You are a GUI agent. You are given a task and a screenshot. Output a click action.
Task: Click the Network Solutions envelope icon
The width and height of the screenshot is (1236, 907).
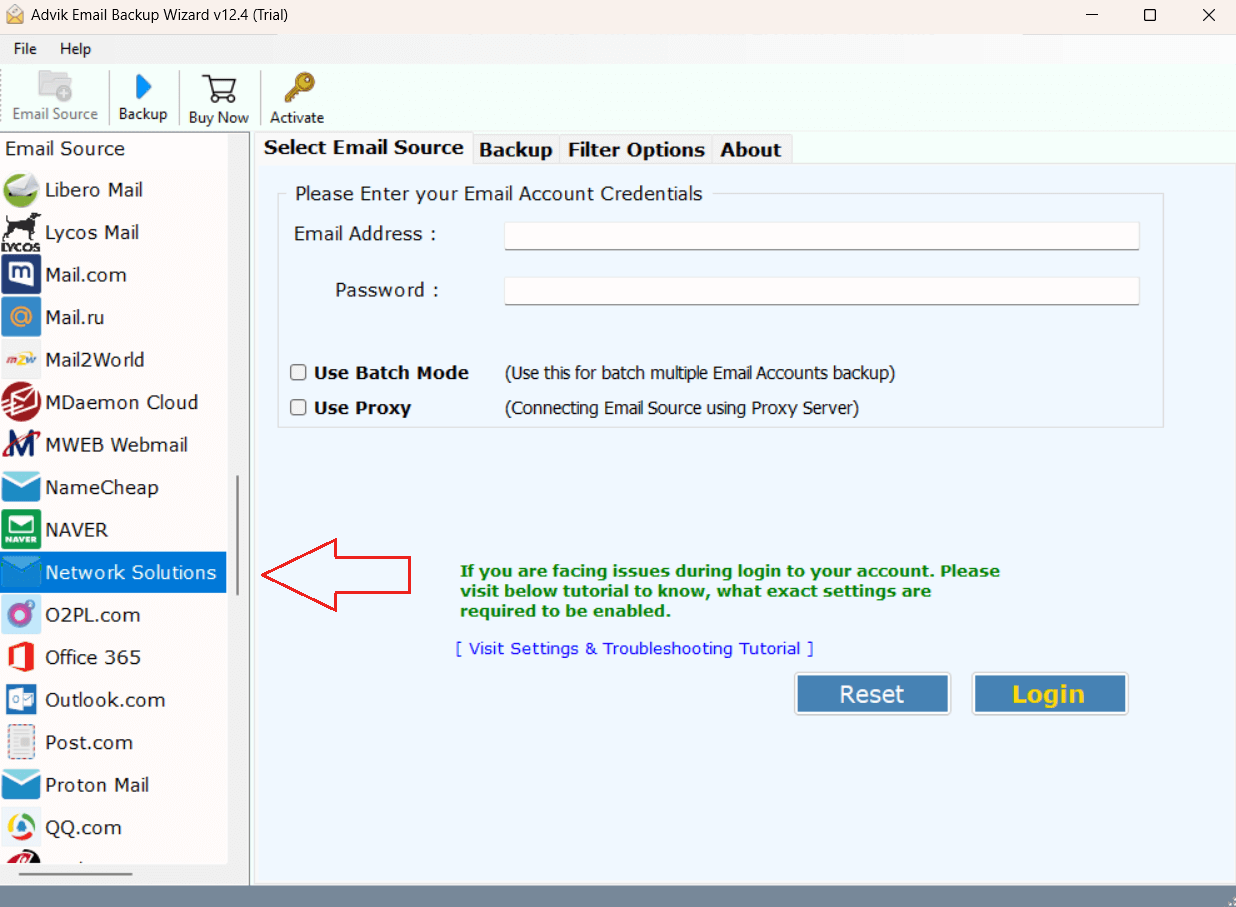(x=21, y=572)
